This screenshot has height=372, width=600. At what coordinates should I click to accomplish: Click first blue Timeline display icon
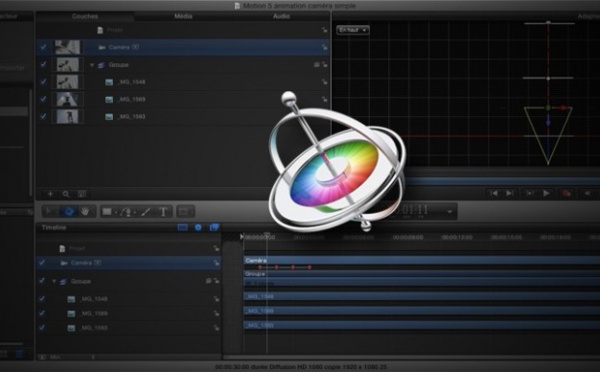pos(183,227)
